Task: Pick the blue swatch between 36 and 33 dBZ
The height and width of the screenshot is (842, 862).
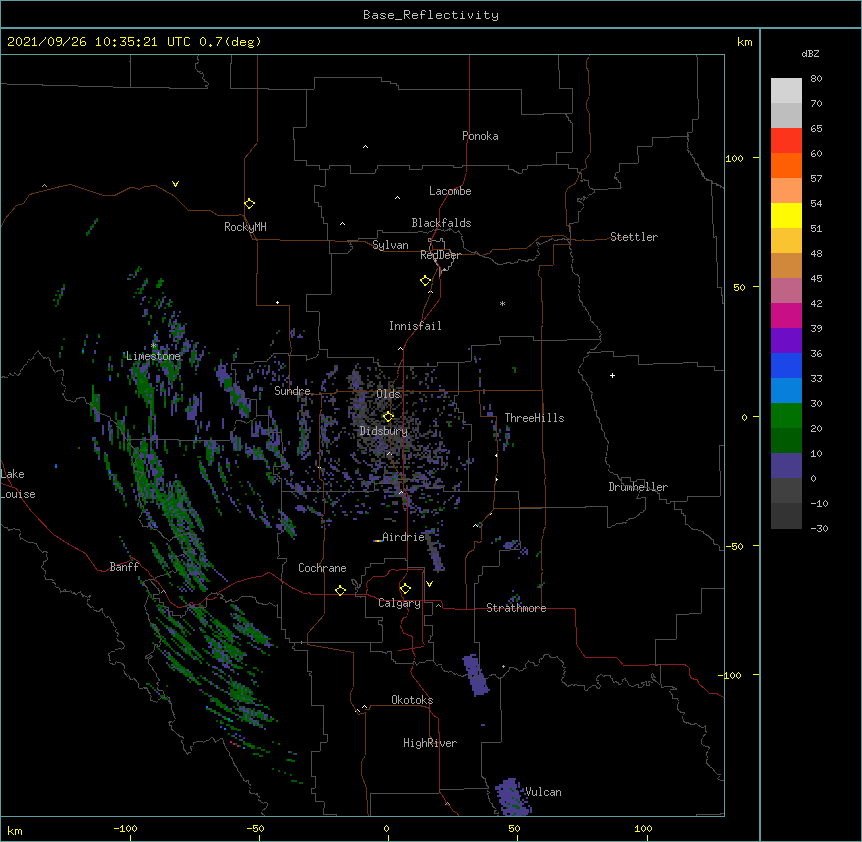Action: 786,365
